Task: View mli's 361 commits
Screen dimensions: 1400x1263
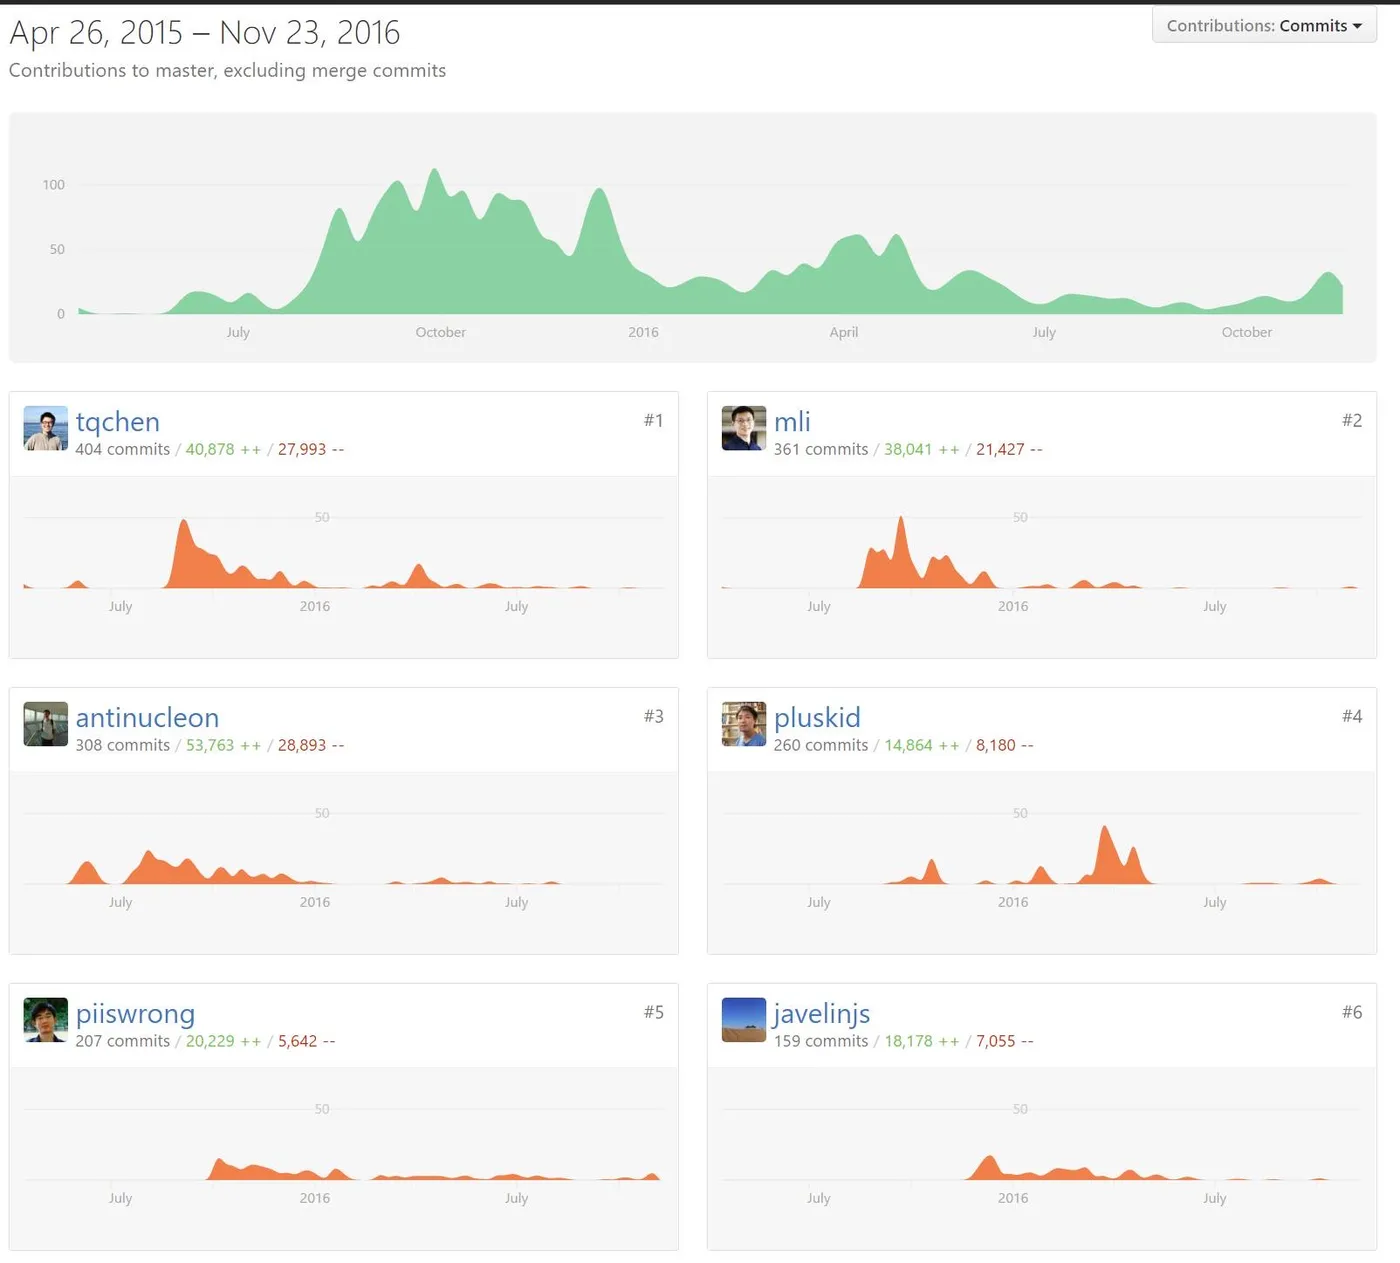Action: [x=821, y=450]
